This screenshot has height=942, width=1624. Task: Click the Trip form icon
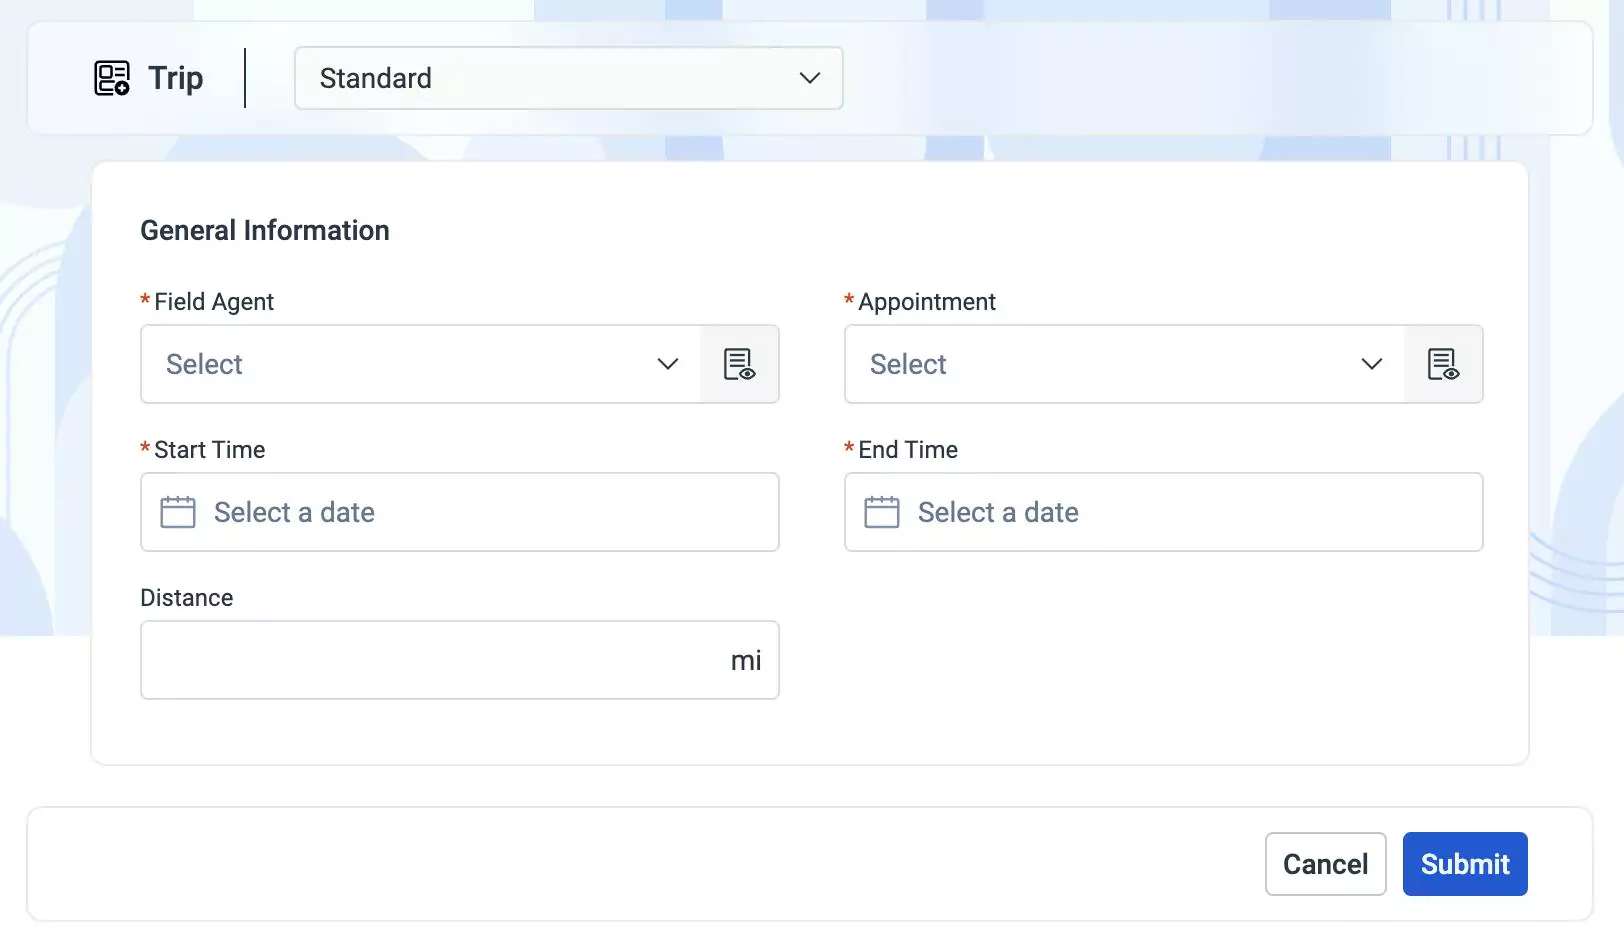[x=112, y=78]
